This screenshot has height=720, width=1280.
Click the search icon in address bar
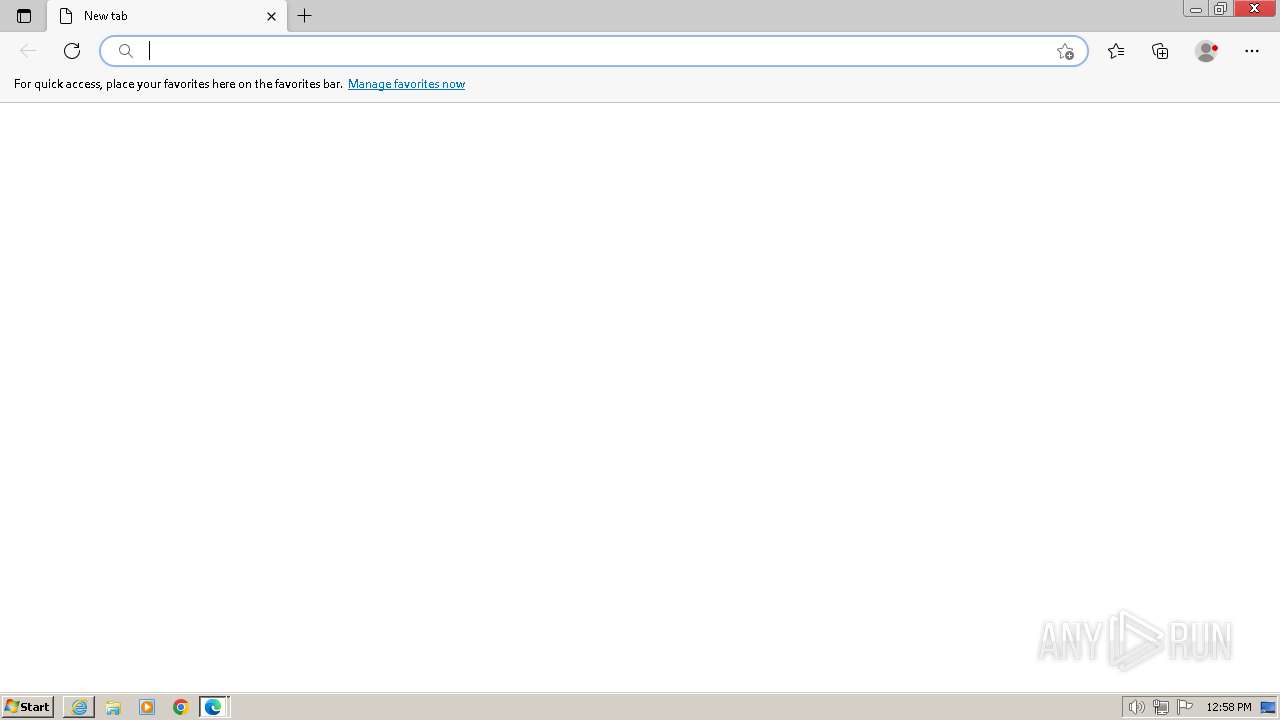(126, 51)
